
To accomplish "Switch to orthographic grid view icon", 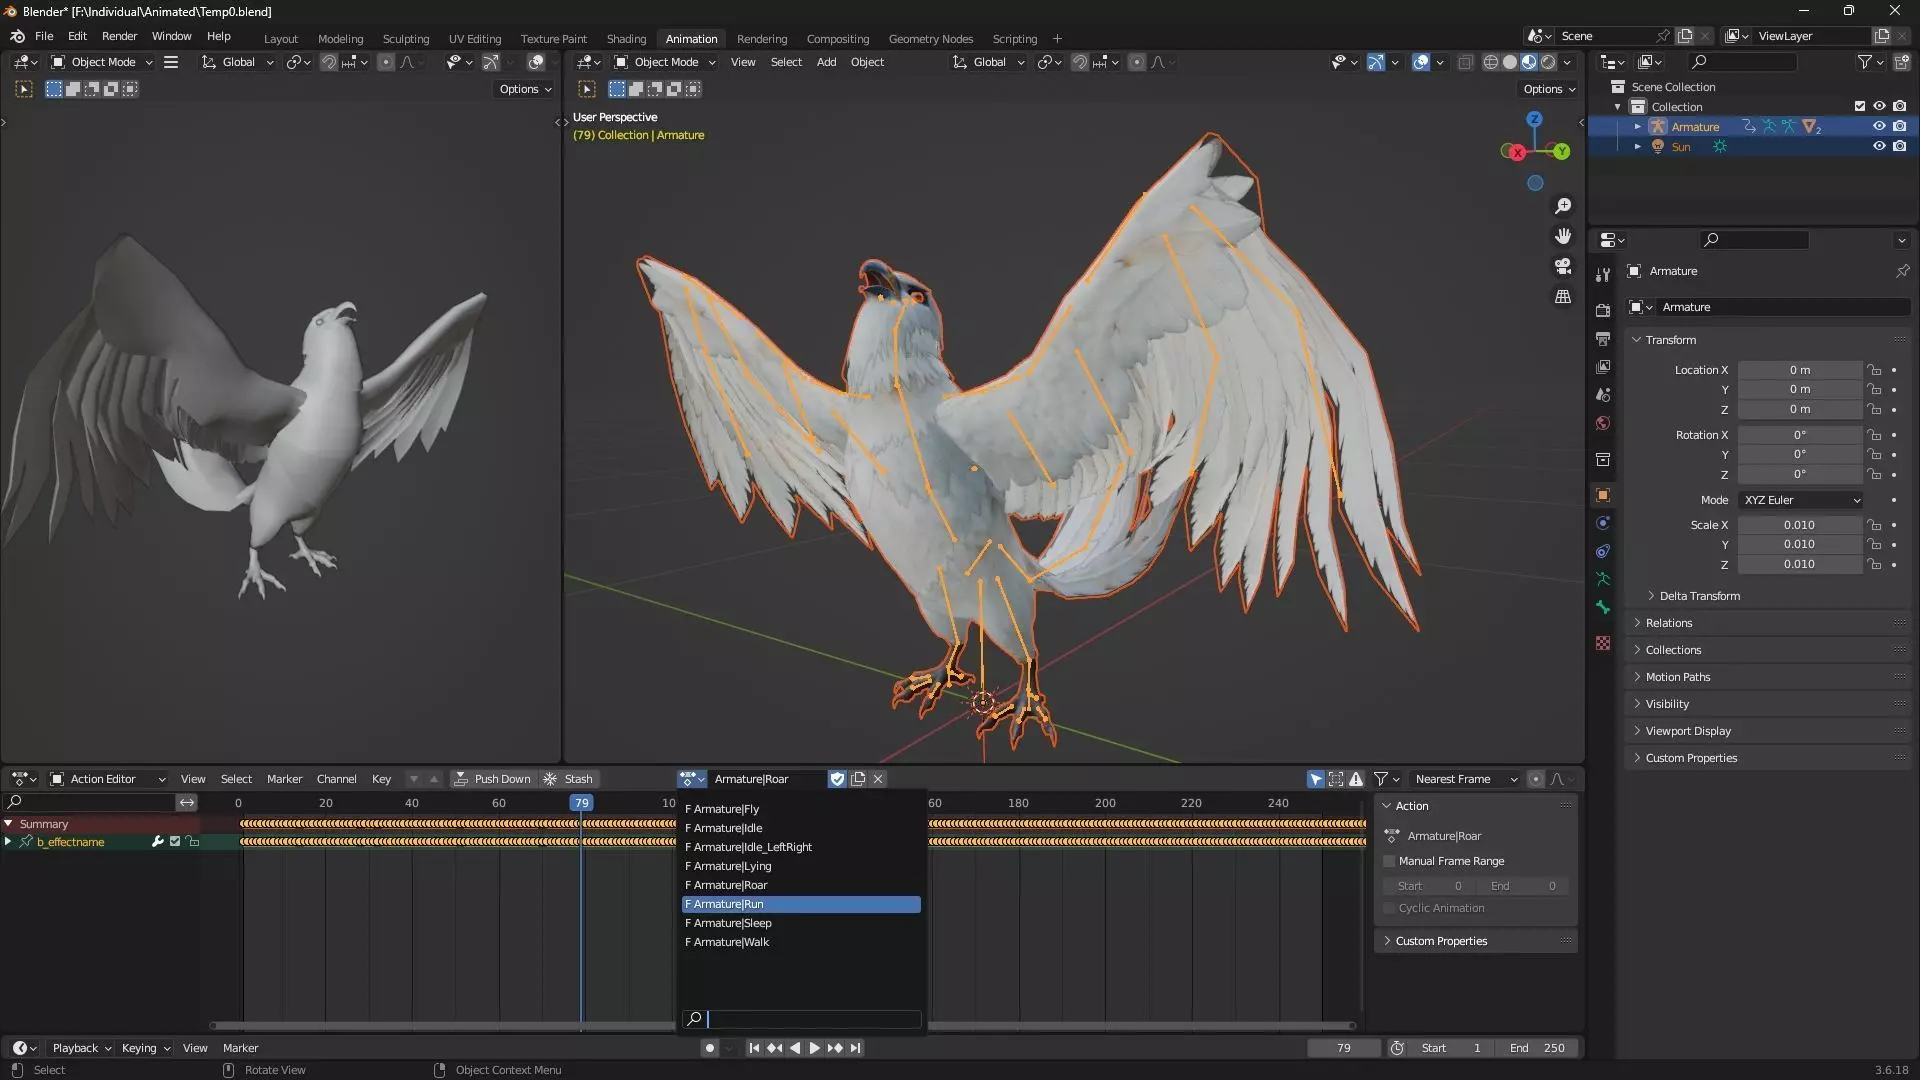I will click(1563, 297).
